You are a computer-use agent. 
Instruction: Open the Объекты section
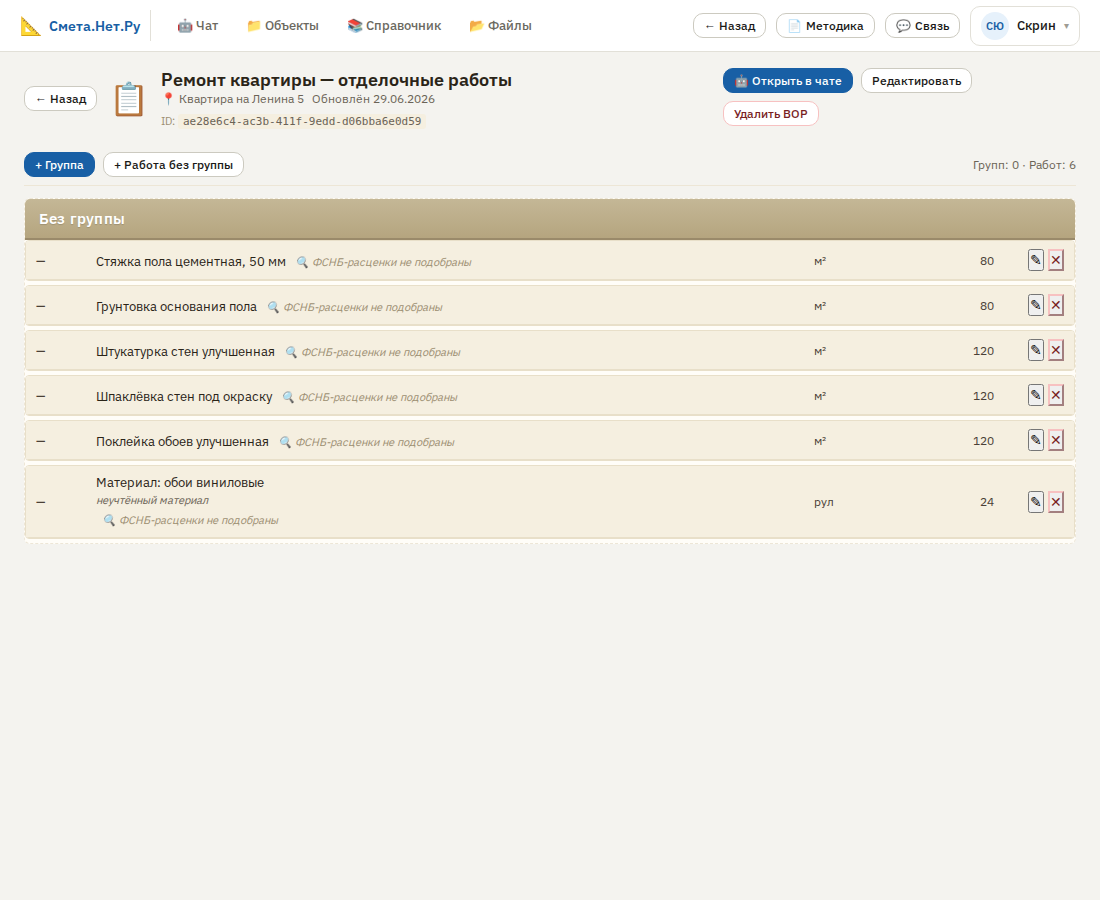[283, 26]
